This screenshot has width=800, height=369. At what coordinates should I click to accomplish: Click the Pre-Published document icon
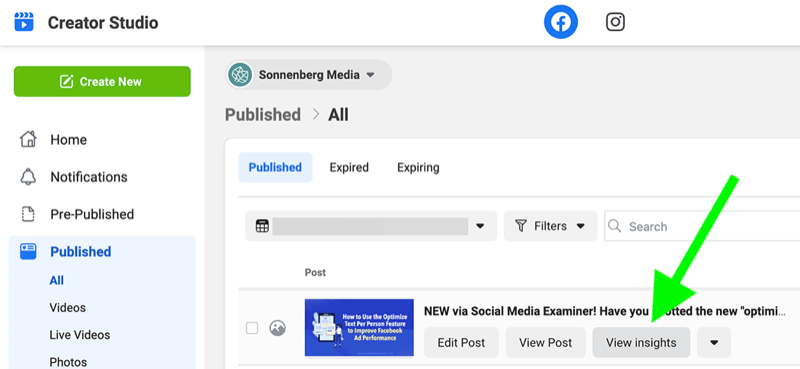pyautogui.click(x=28, y=214)
